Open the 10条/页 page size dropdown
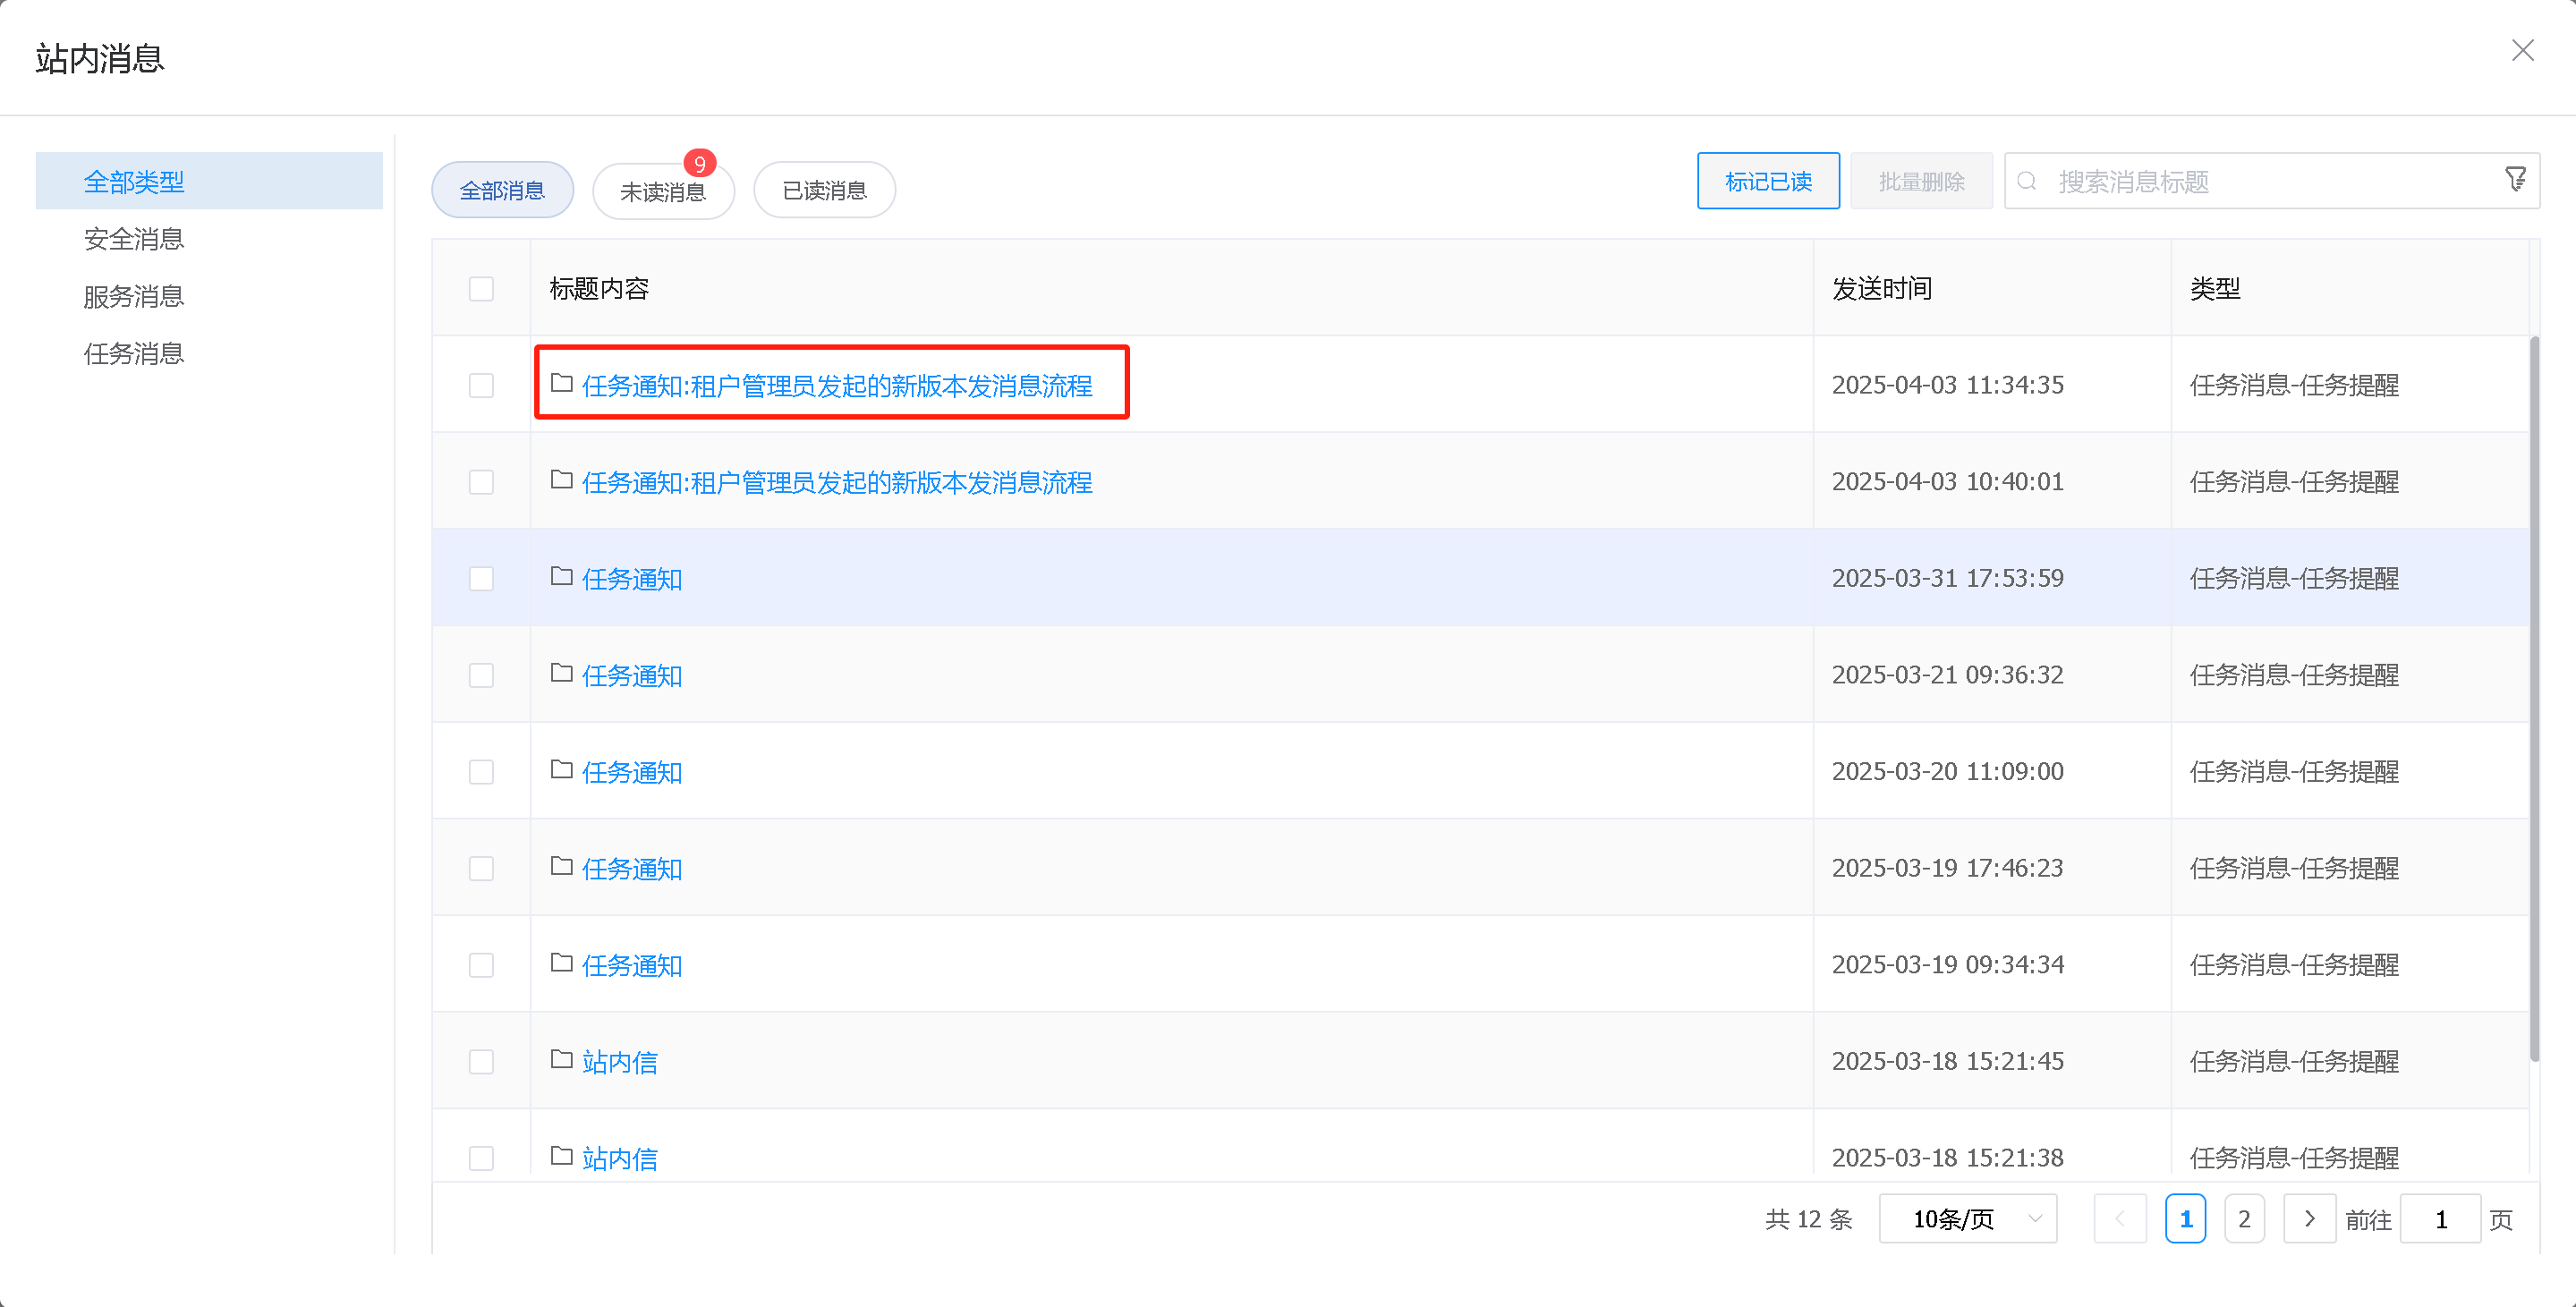This screenshot has height=1307, width=2576. [1967, 1218]
